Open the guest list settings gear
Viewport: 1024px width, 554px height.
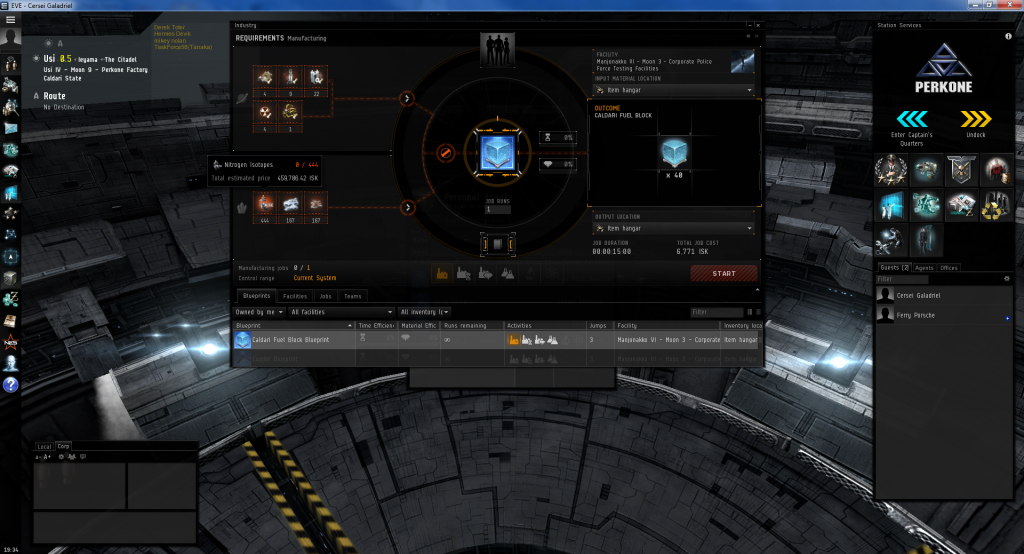[x=1006, y=279]
